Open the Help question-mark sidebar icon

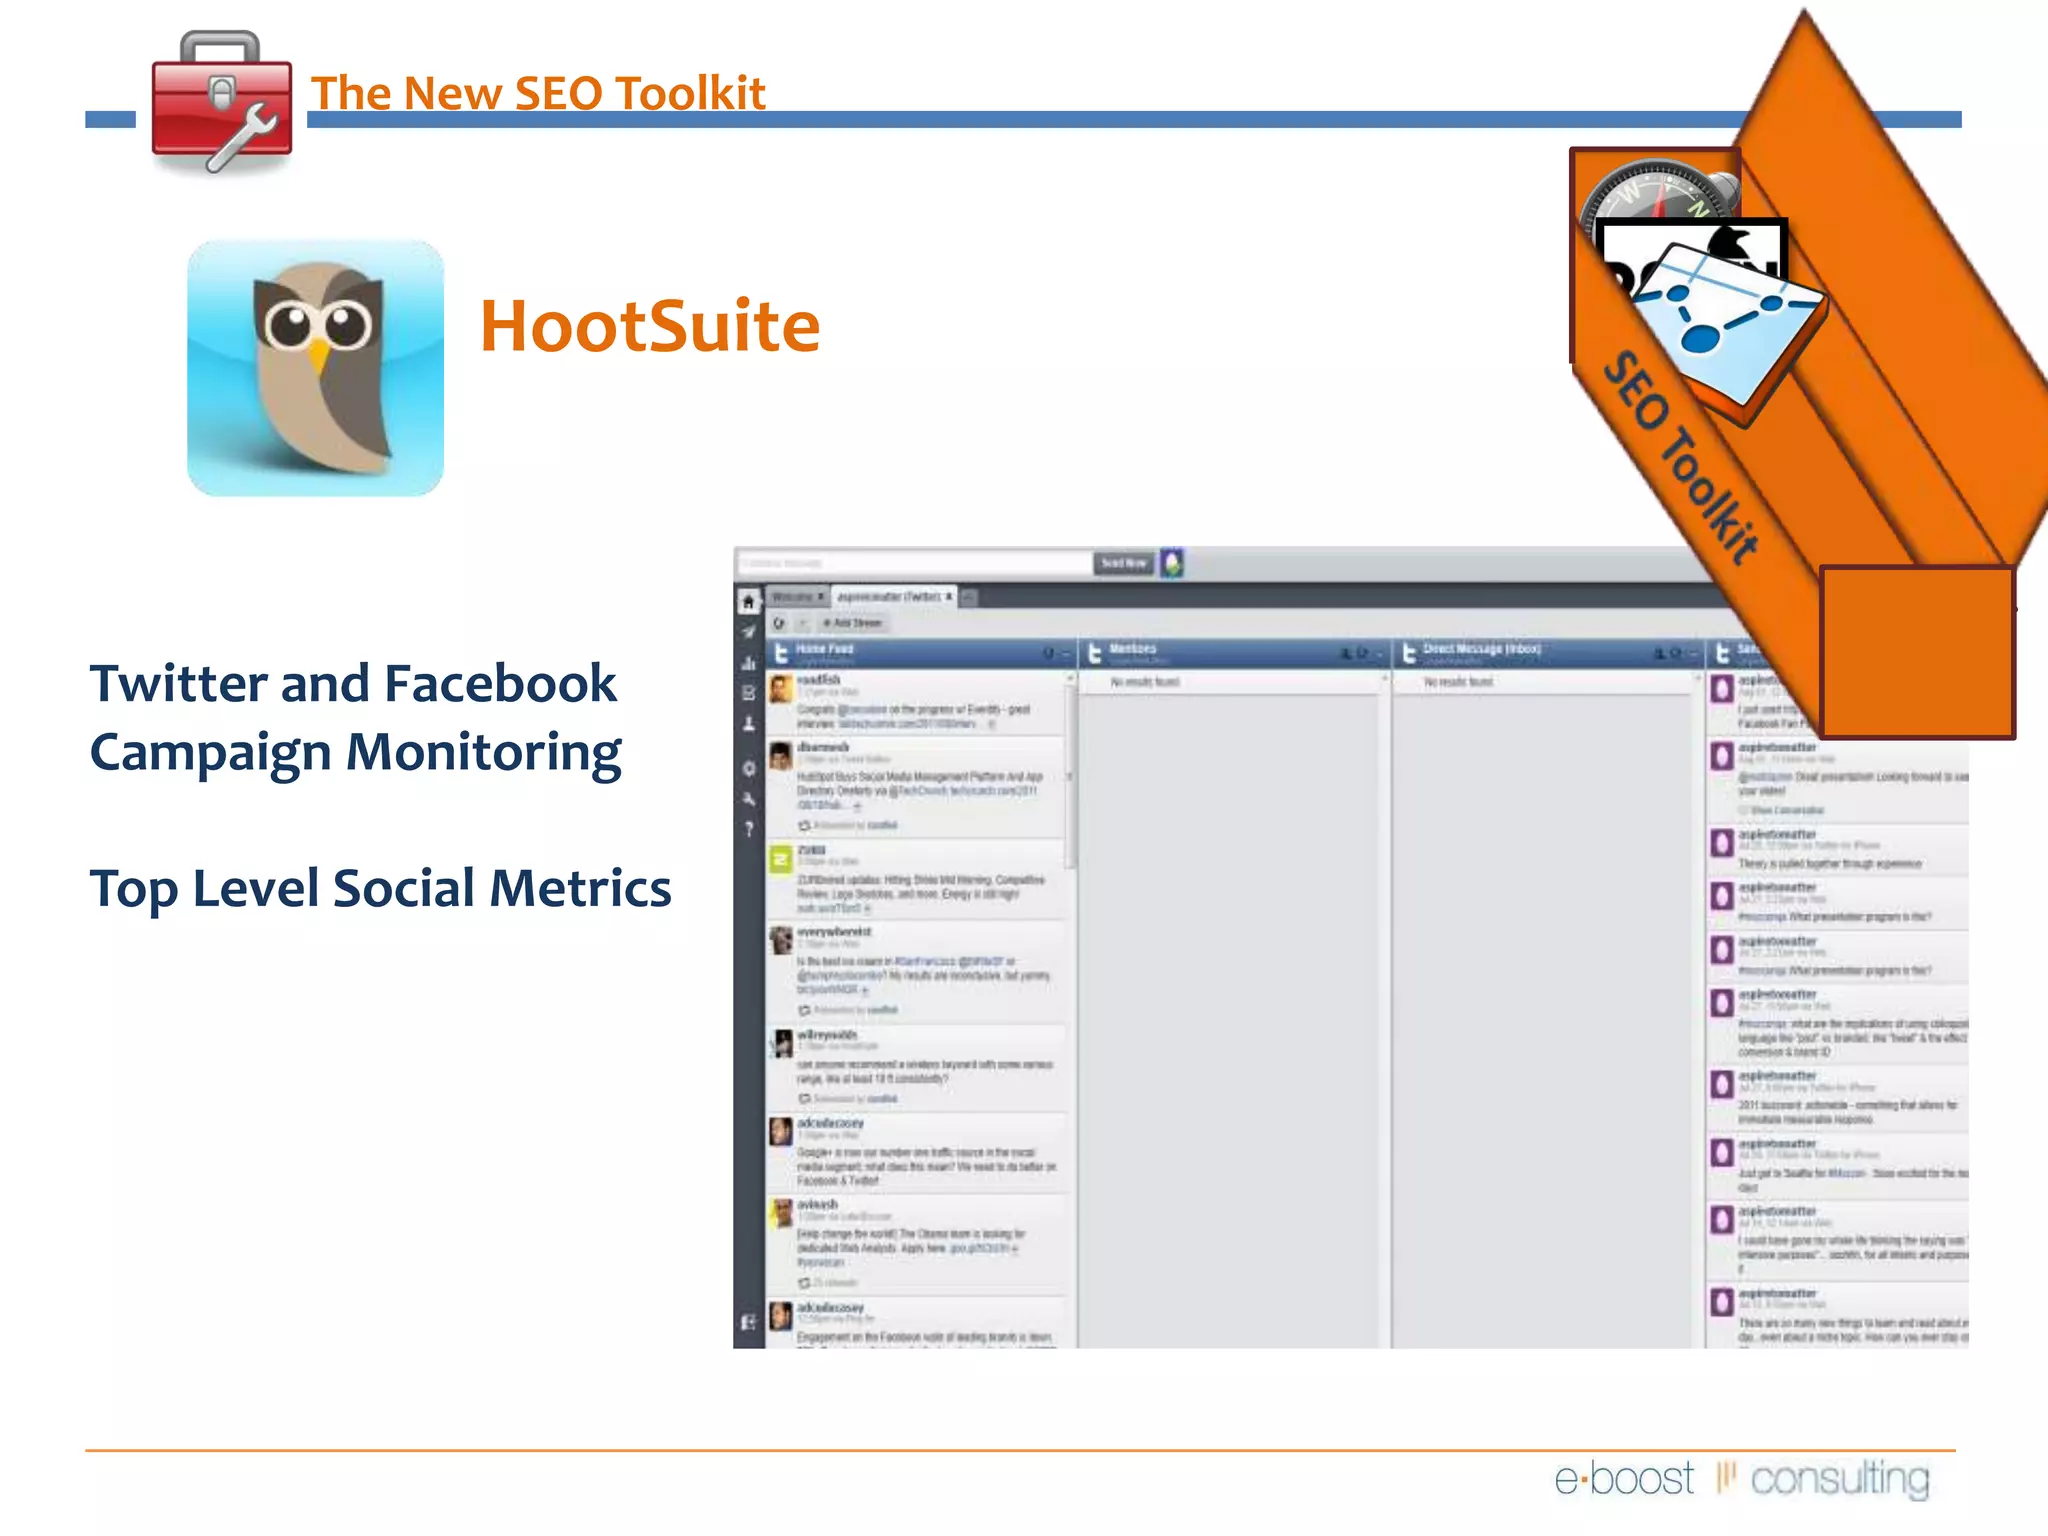748,828
